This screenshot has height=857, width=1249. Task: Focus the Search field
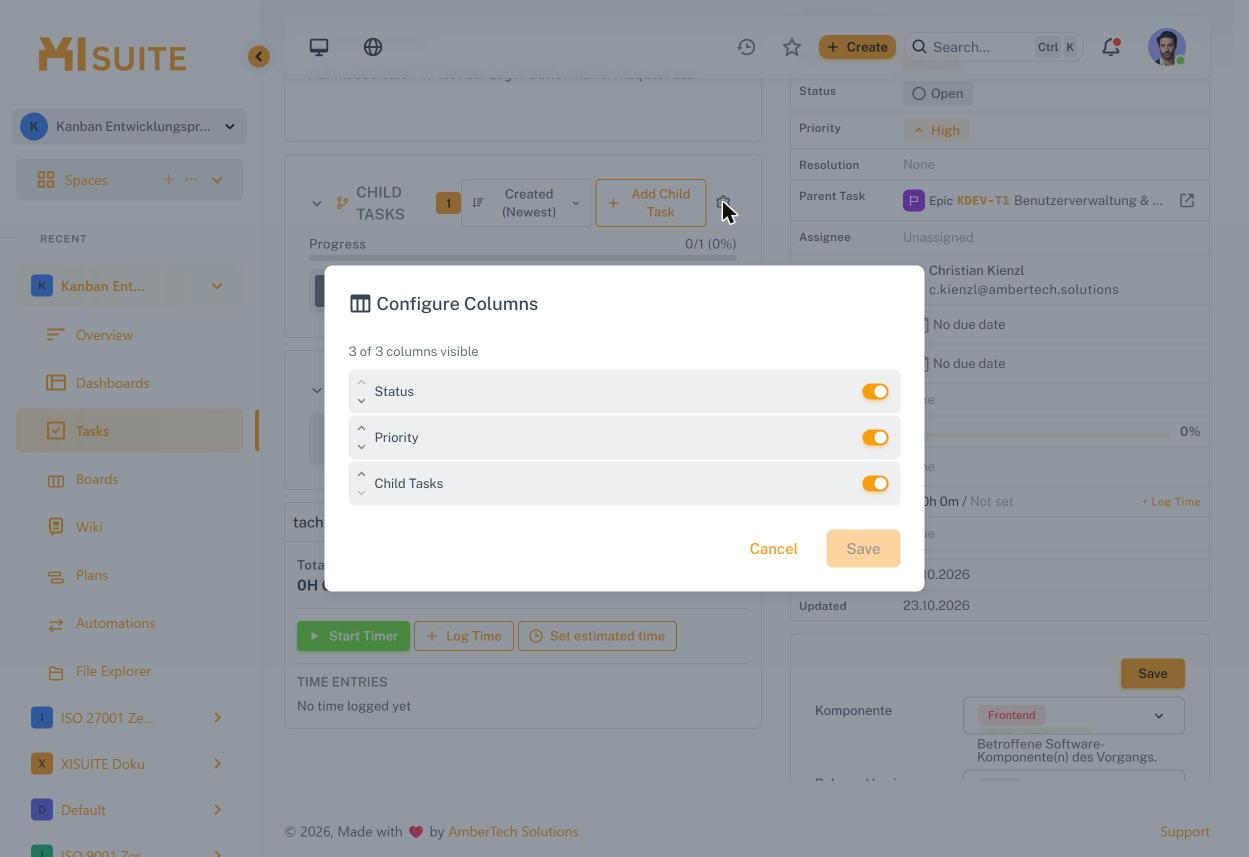tap(994, 47)
